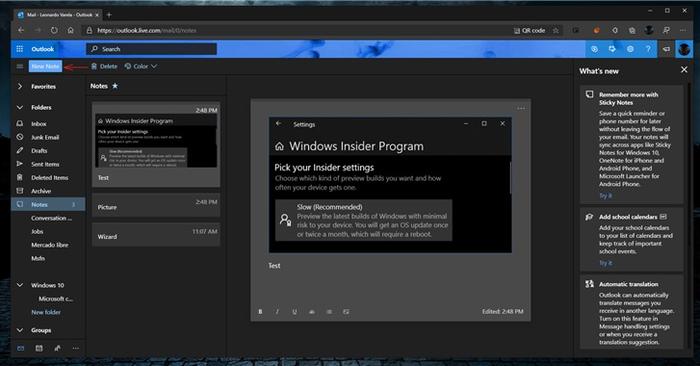Select the Notes folder

pyautogui.click(x=48, y=204)
